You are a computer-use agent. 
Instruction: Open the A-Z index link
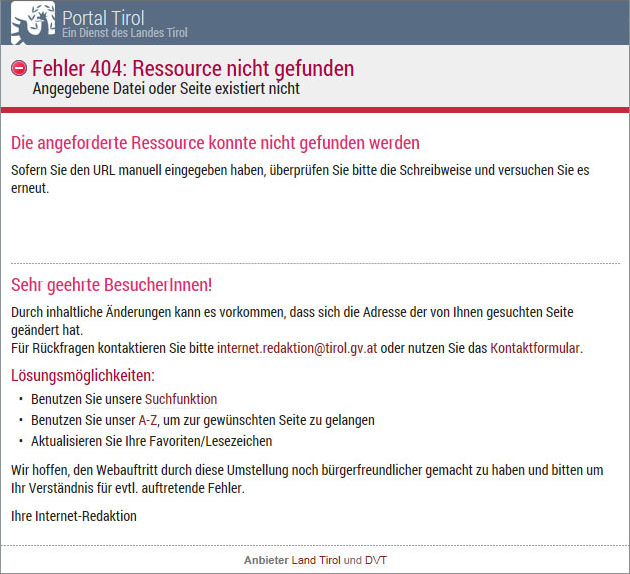[147, 420]
